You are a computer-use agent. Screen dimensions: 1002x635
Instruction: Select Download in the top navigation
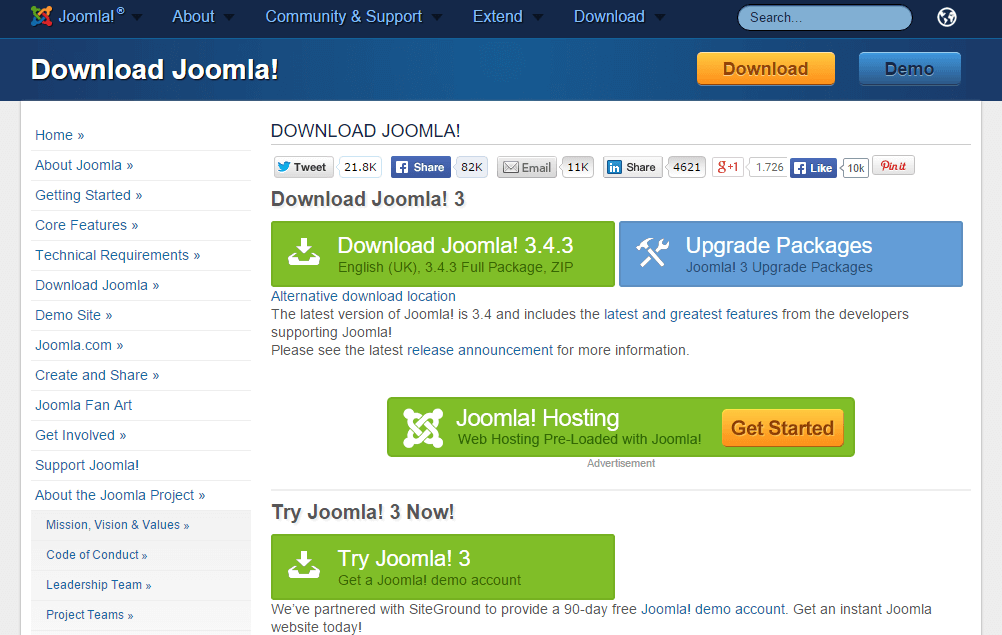[609, 16]
